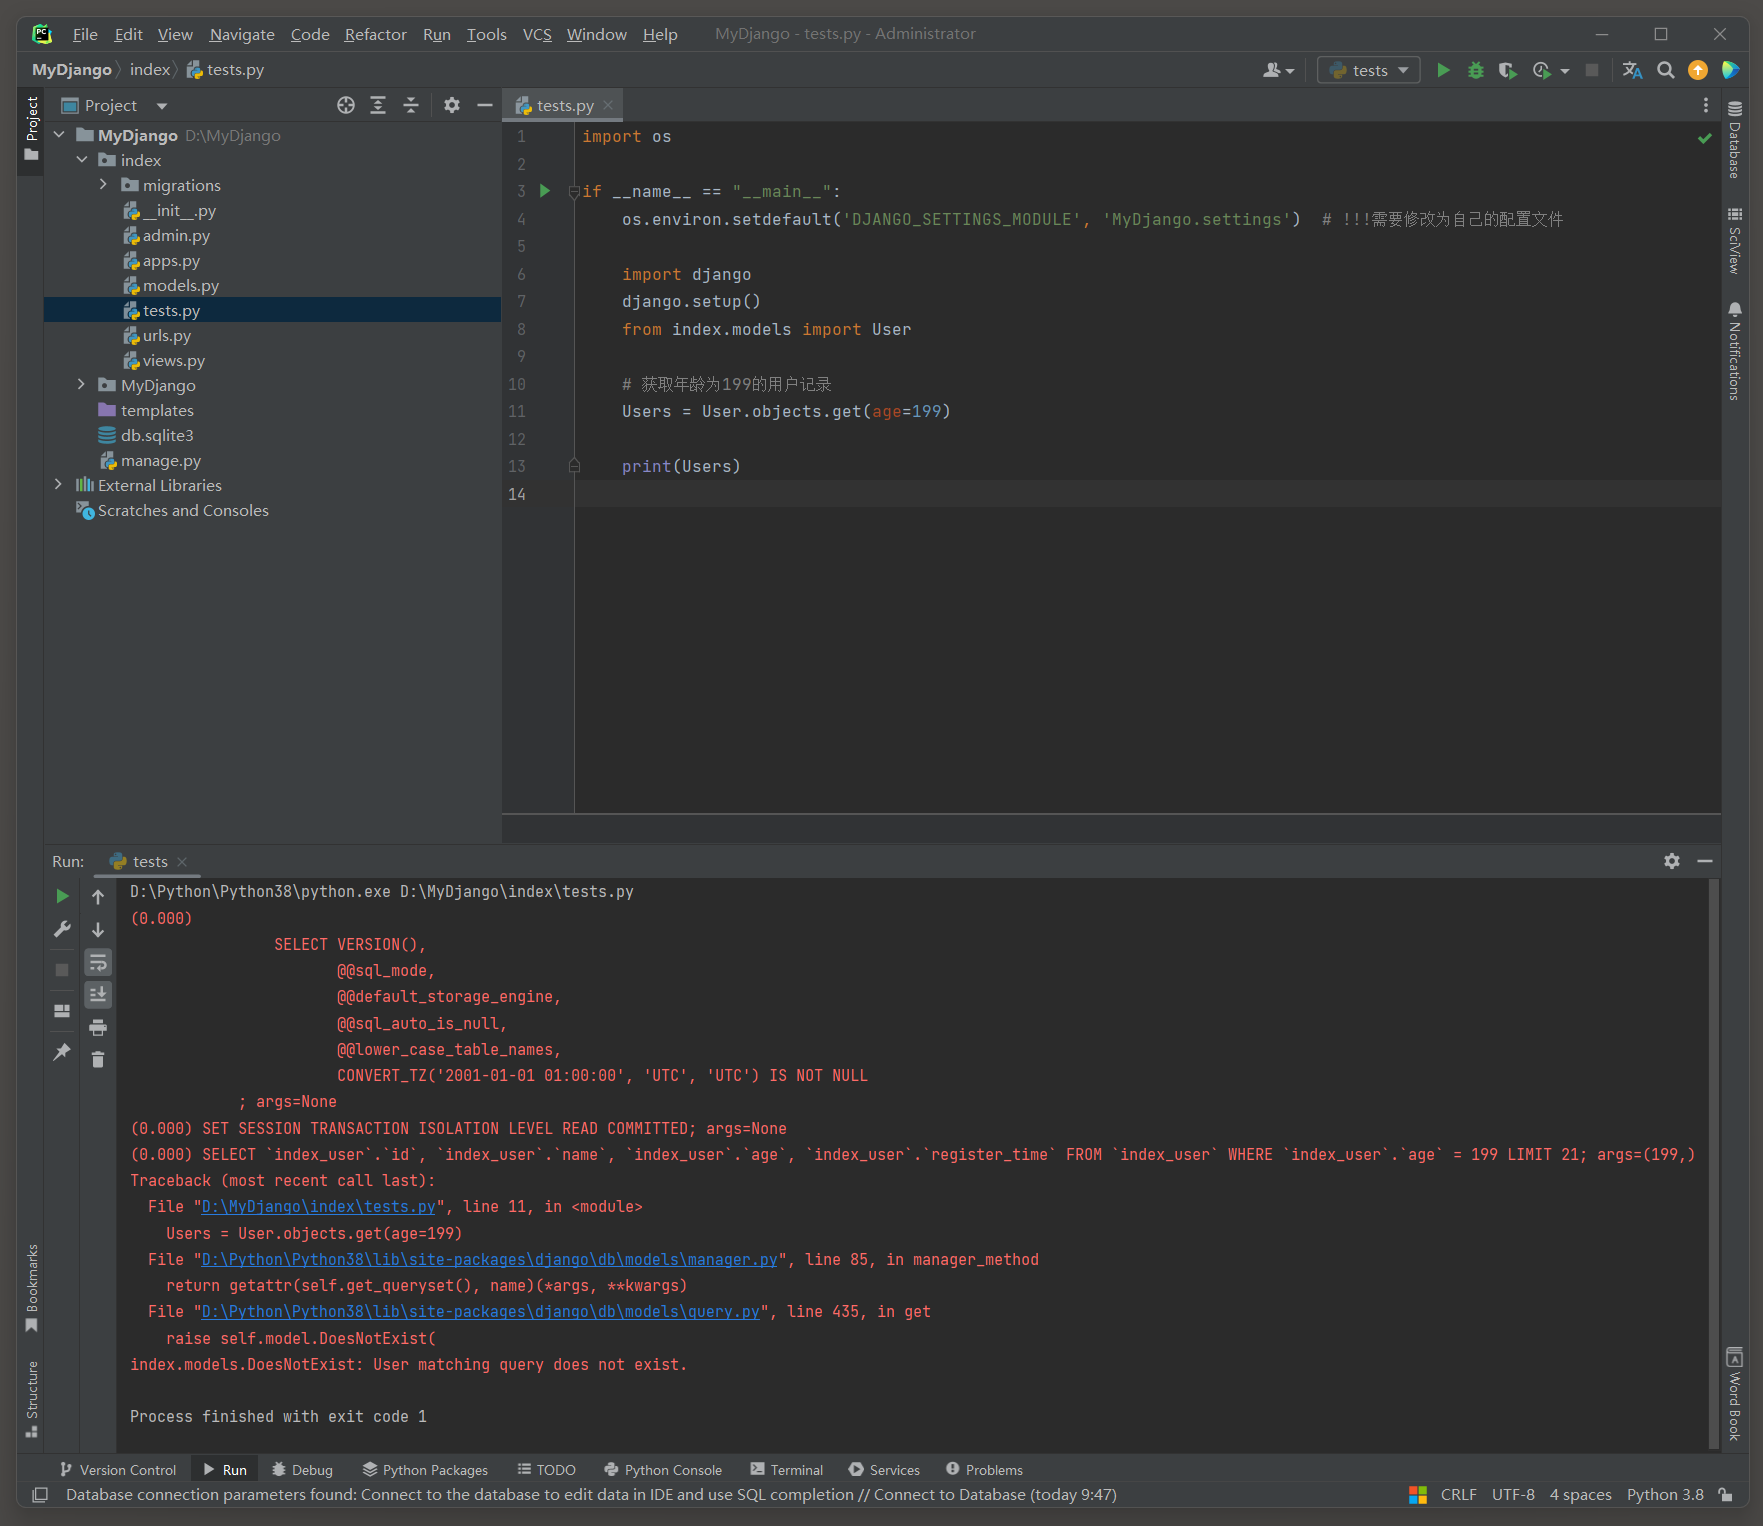The height and width of the screenshot is (1526, 1763).
Task: Open the SciView side tool window
Action: click(x=1735, y=241)
